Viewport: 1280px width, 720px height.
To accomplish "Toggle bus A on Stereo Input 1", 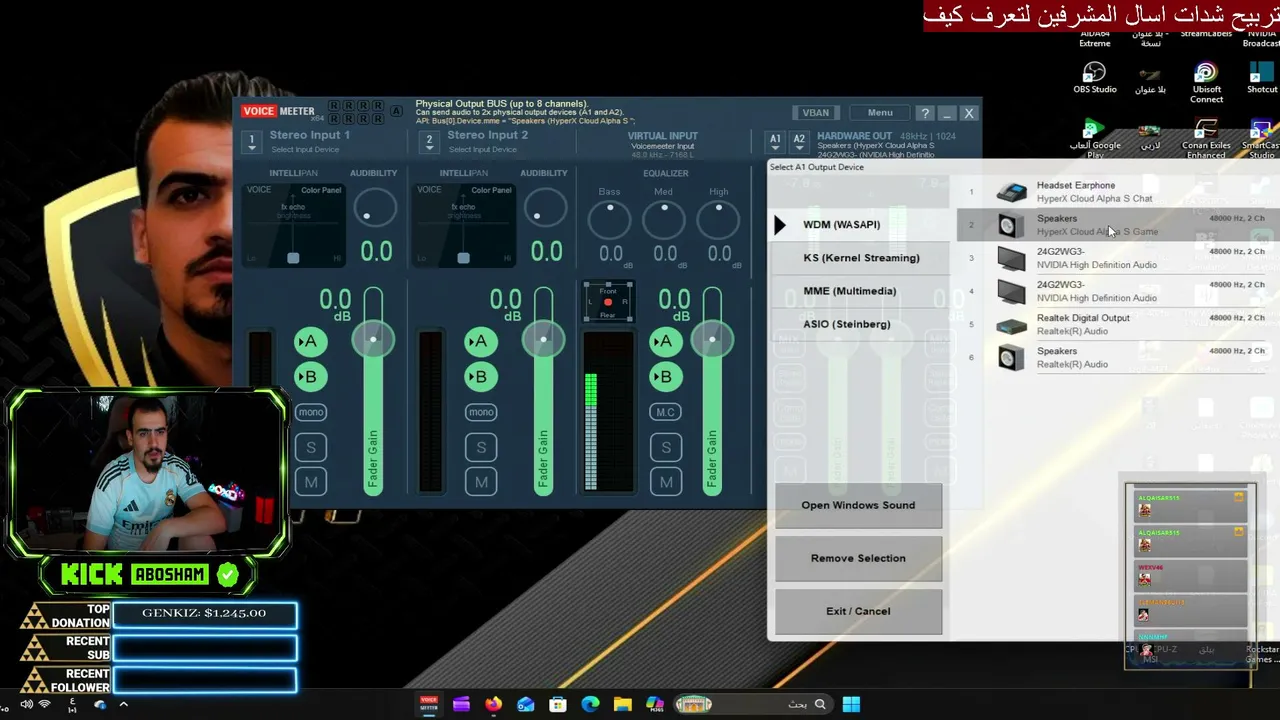I will [311, 342].
